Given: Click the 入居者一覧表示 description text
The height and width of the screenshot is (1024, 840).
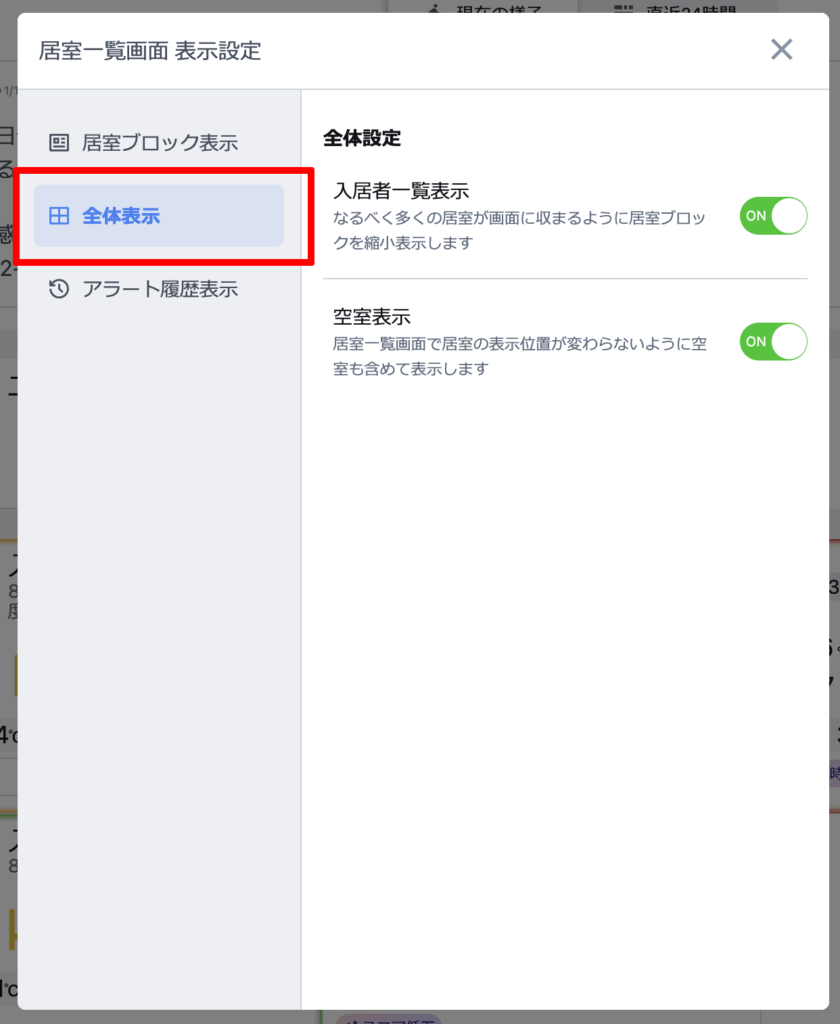Looking at the screenshot, I should point(519,230).
